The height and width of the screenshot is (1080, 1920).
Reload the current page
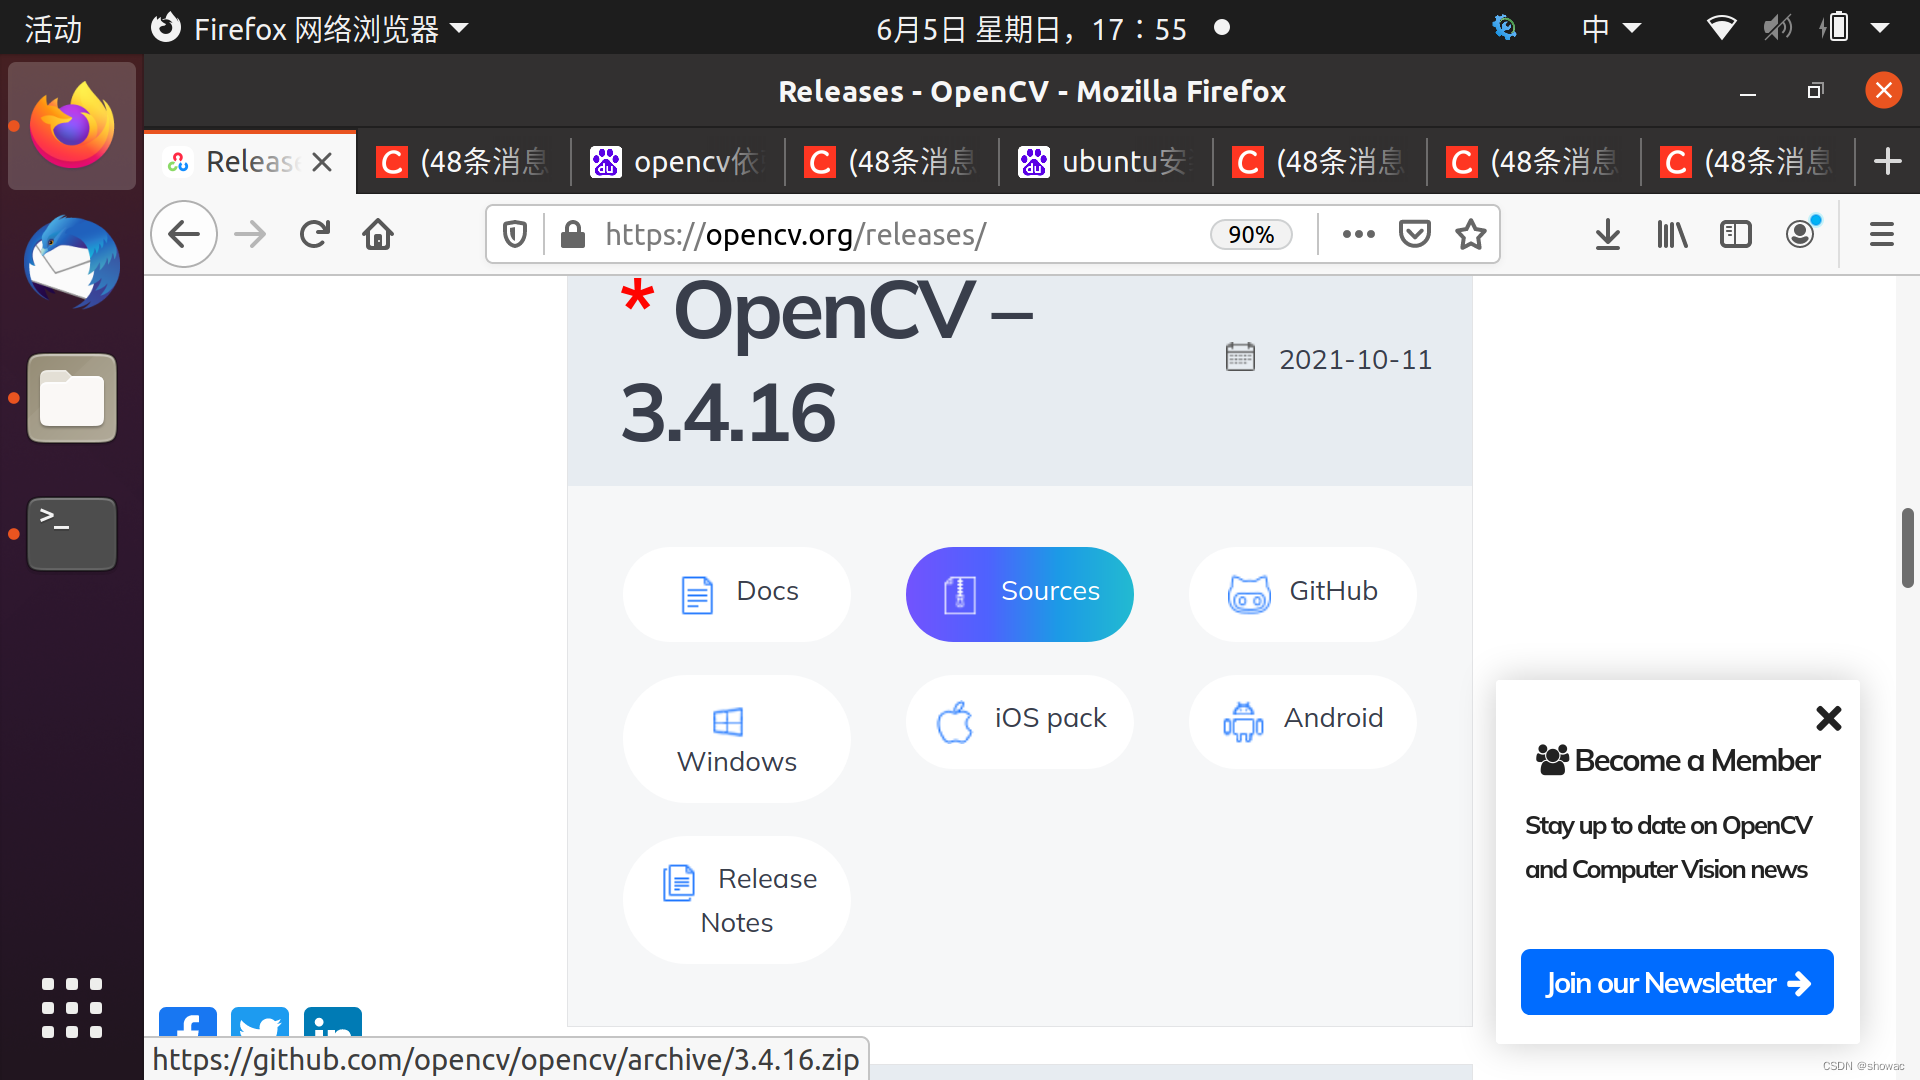pos(314,234)
